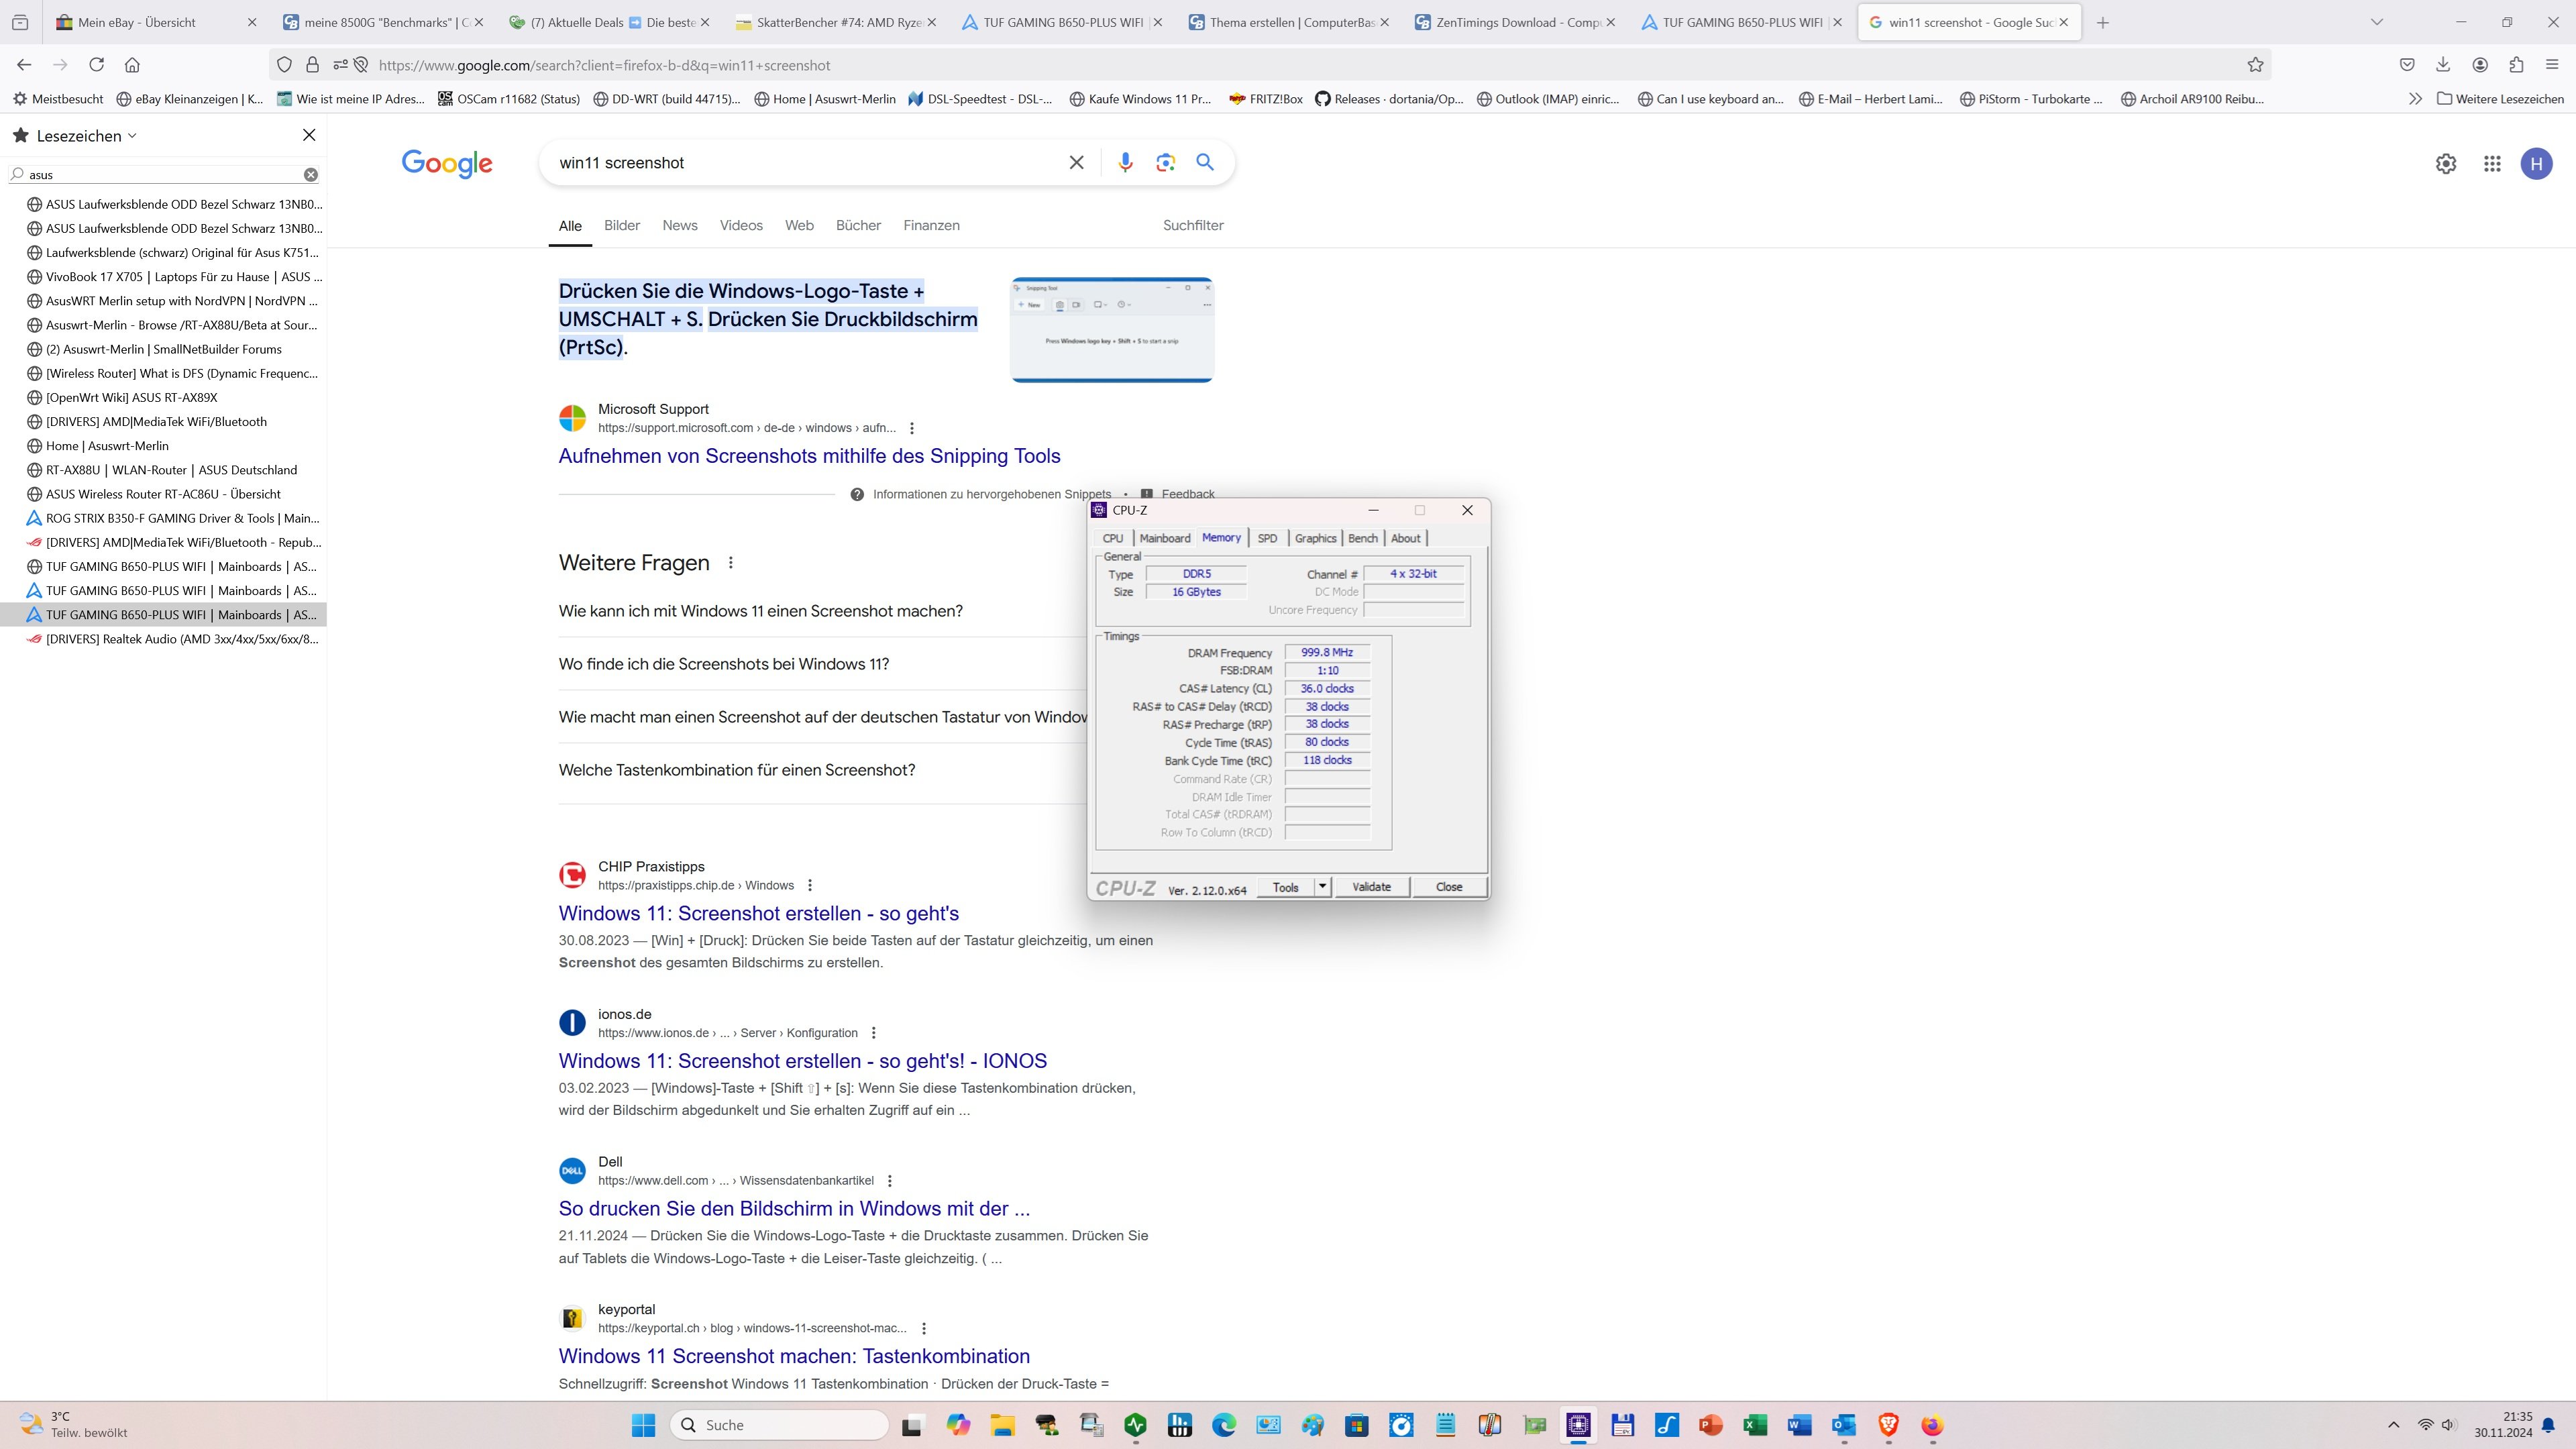Clear the bookmarks search field 'asus'
Viewport: 2576px width, 1449px height.
(311, 175)
